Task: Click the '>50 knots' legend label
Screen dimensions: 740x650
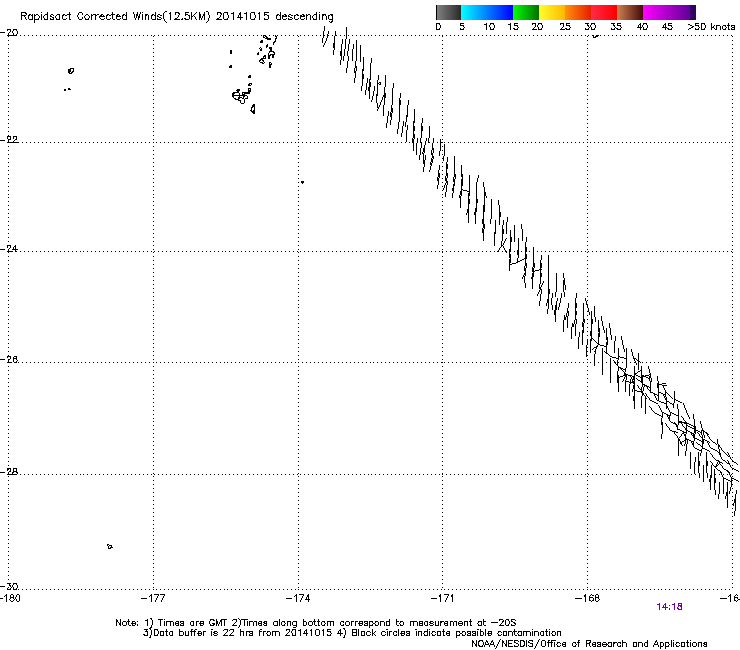Action: point(711,27)
